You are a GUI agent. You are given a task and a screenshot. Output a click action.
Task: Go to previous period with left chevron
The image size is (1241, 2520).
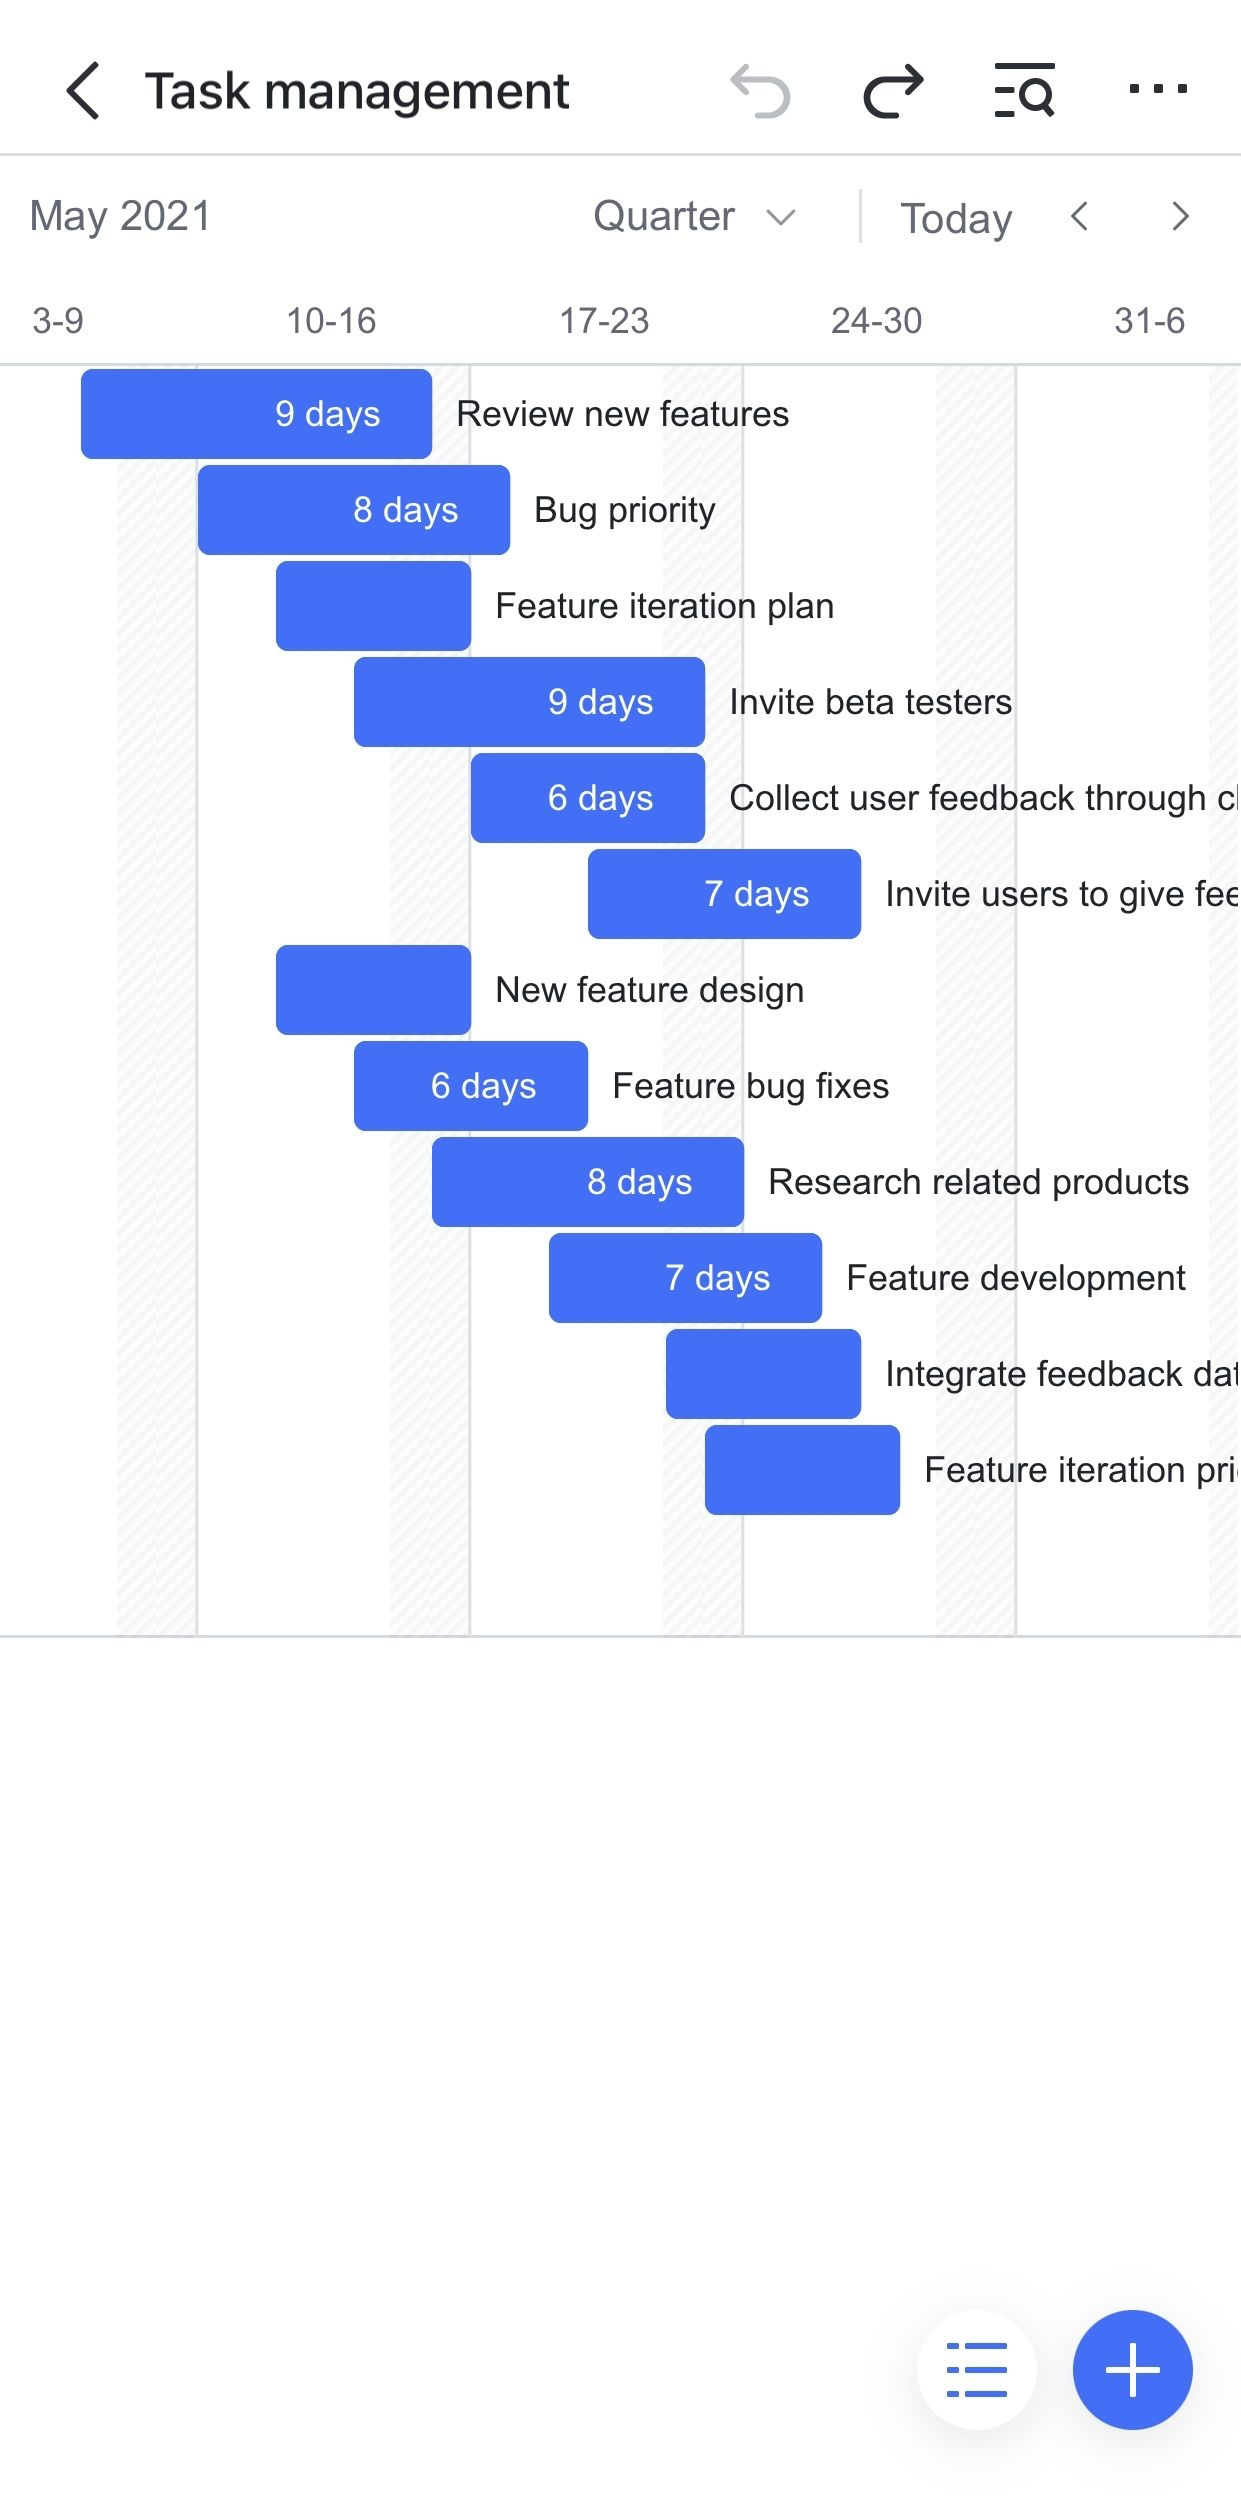(x=1079, y=217)
